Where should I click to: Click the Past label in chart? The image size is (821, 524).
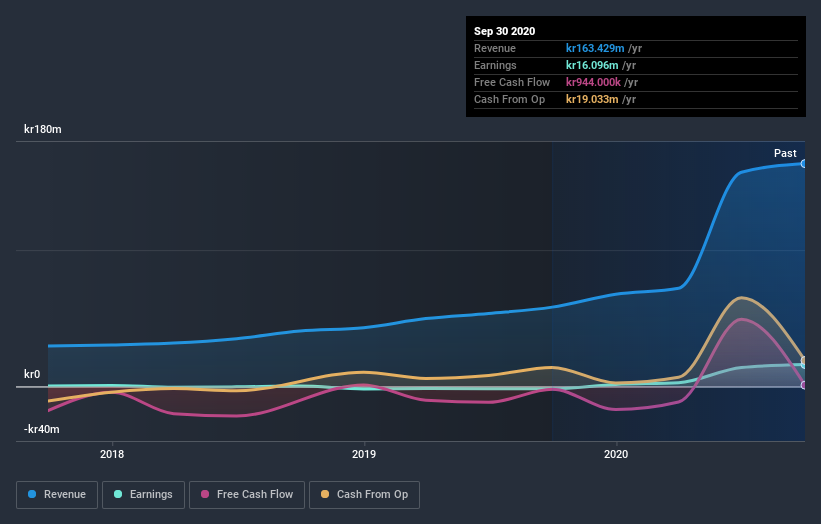click(785, 153)
